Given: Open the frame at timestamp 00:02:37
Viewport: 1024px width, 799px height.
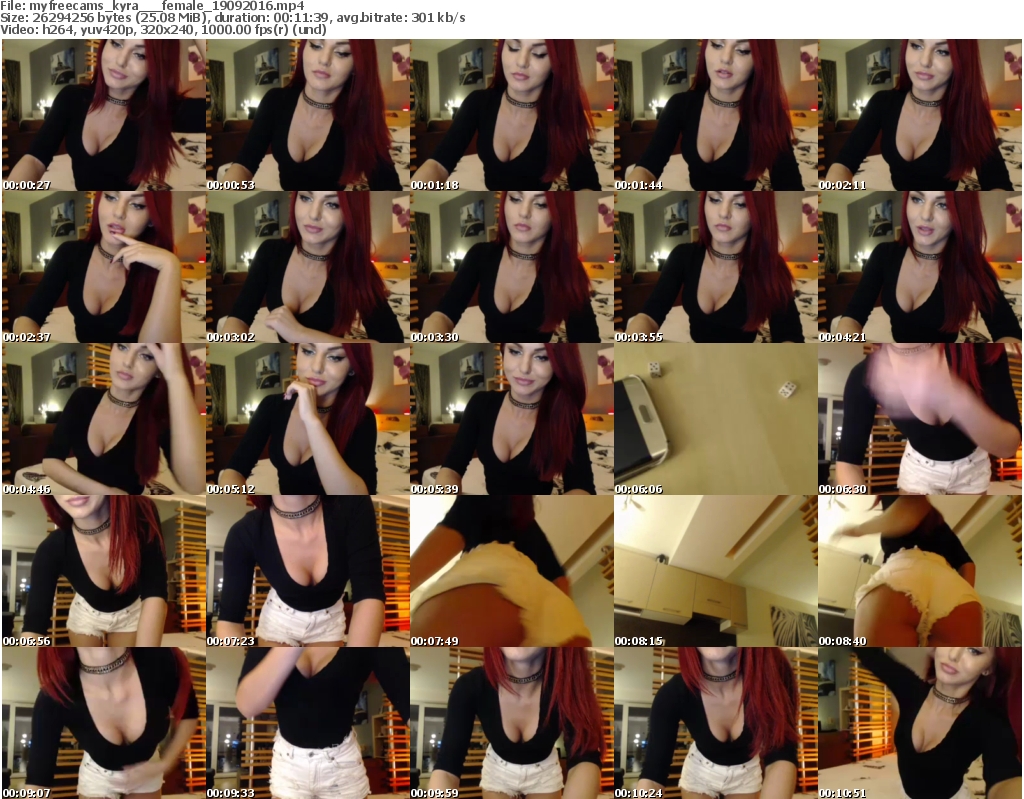Looking at the screenshot, I should 104,267.
